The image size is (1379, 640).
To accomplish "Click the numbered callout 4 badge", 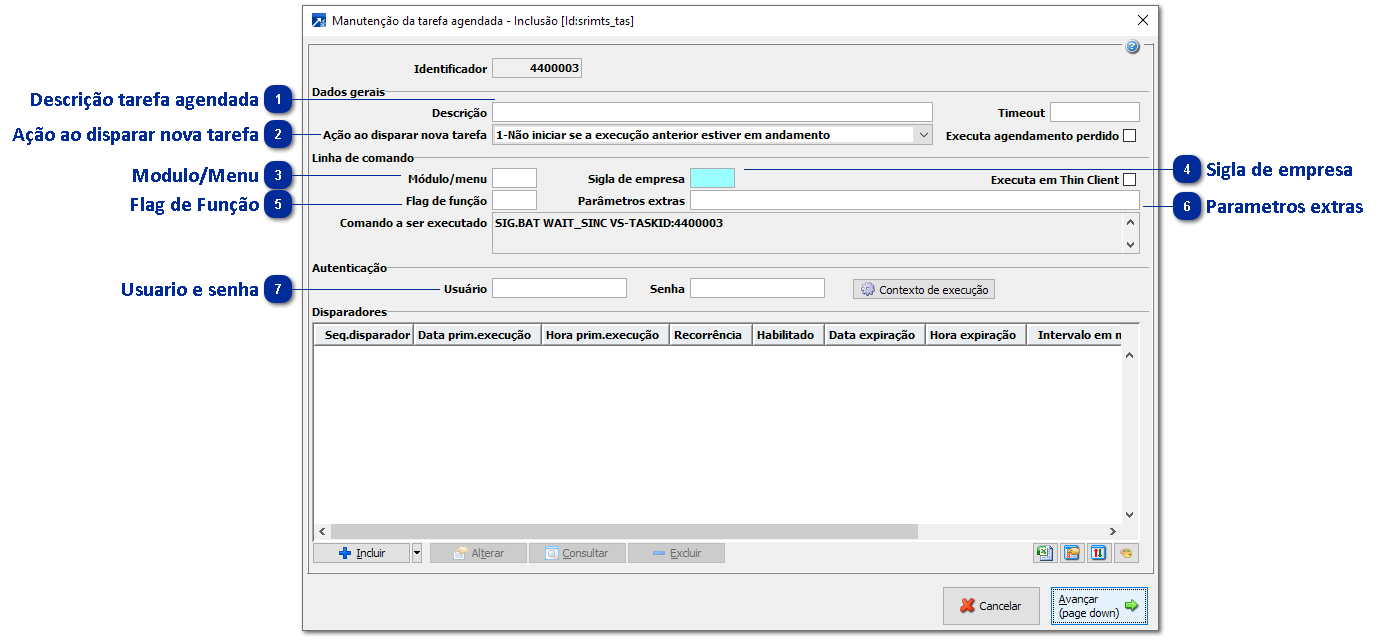I will tap(1186, 170).
